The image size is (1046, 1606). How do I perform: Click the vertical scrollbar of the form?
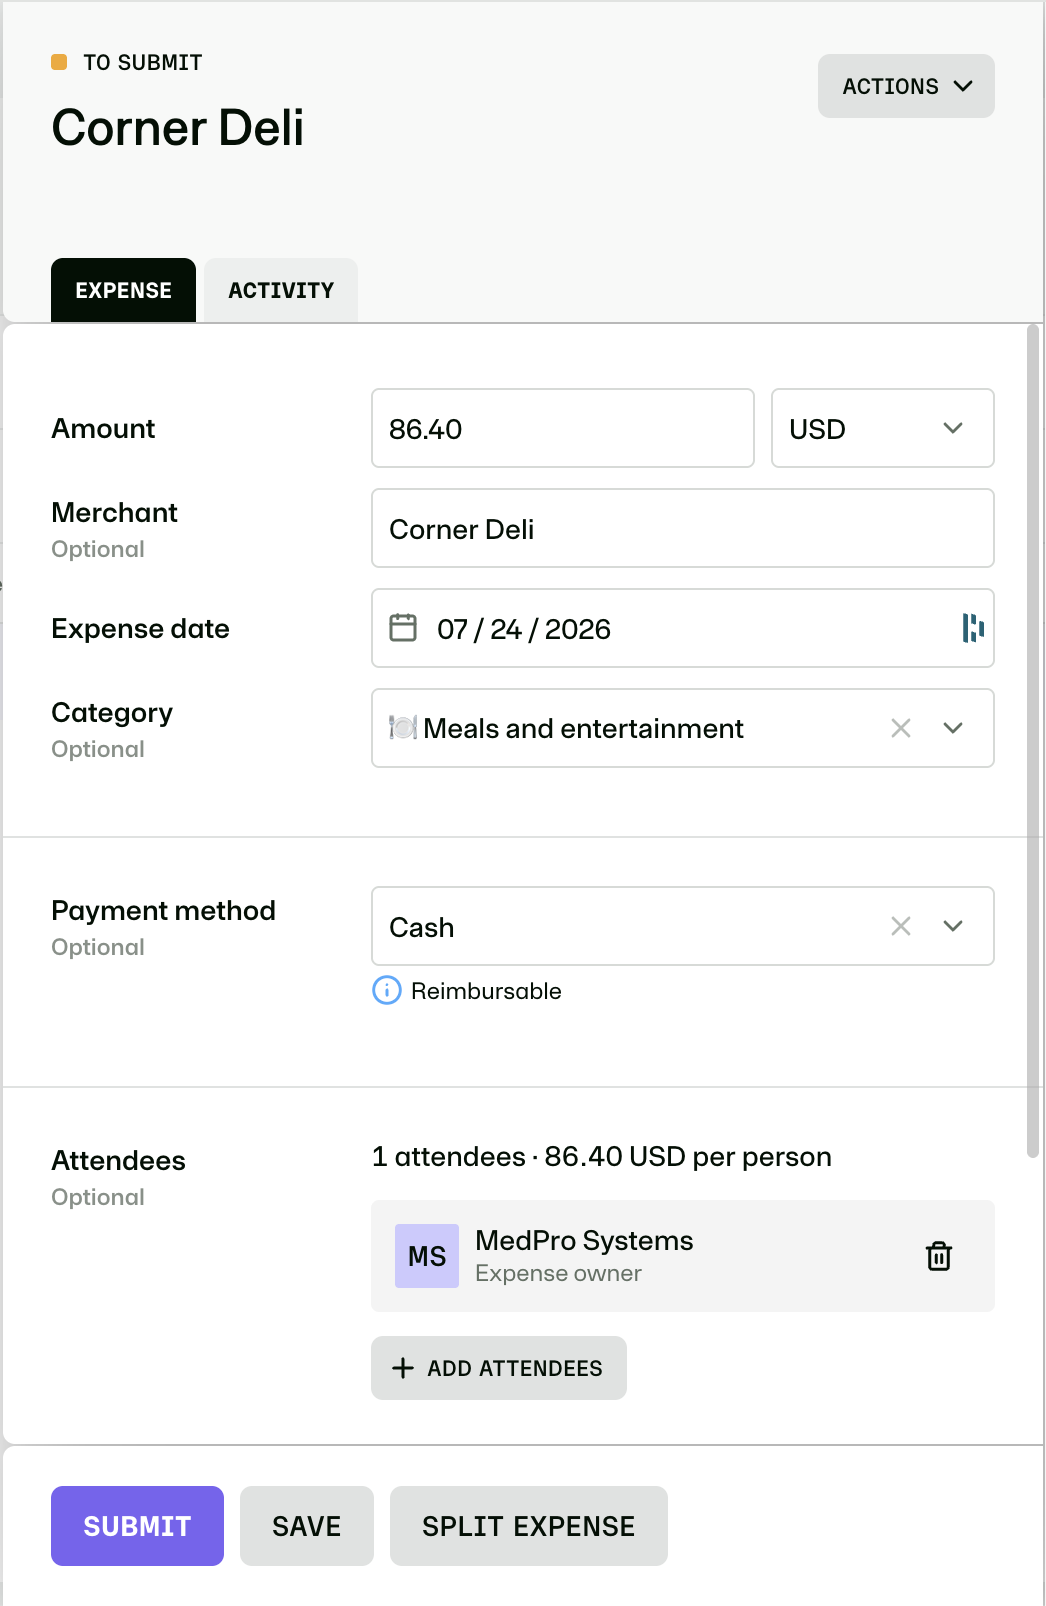[x=1033, y=740]
